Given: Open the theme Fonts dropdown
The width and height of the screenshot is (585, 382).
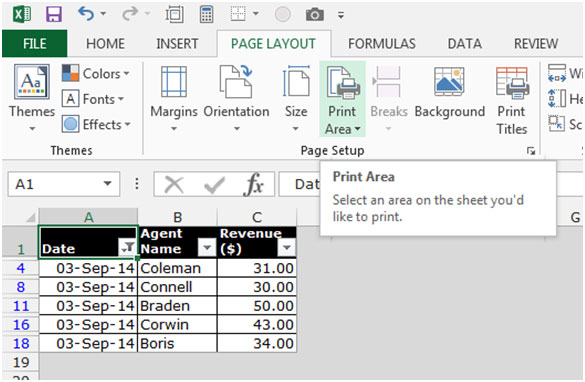Looking at the screenshot, I should [93, 99].
